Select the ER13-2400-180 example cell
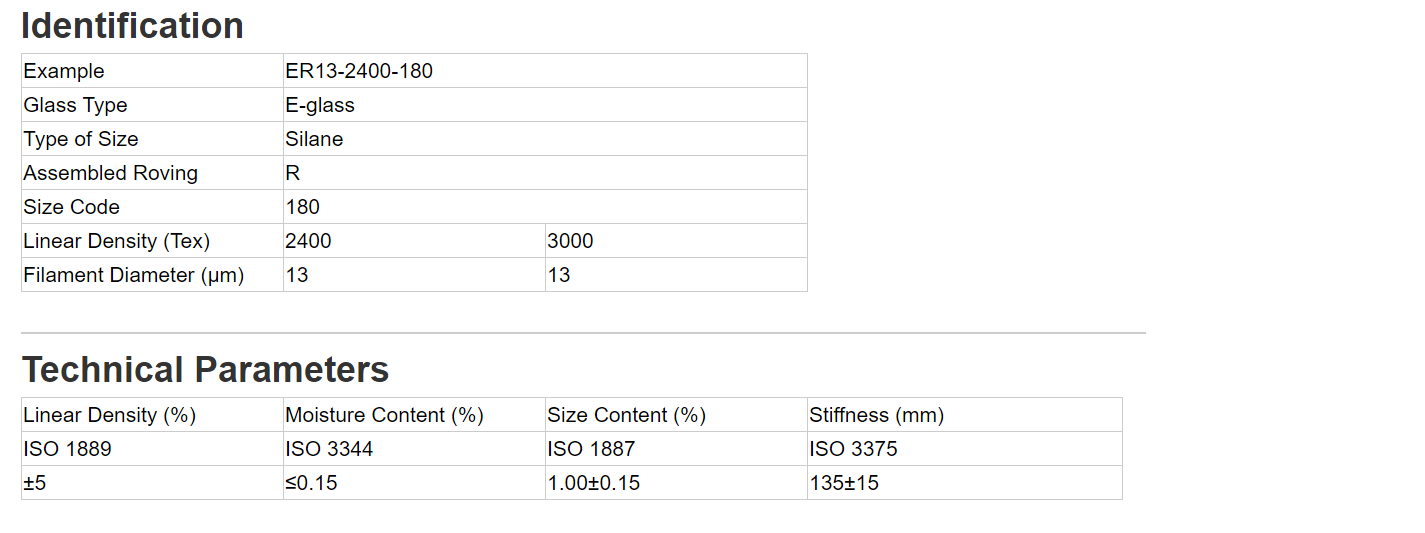 tap(545, 71)
